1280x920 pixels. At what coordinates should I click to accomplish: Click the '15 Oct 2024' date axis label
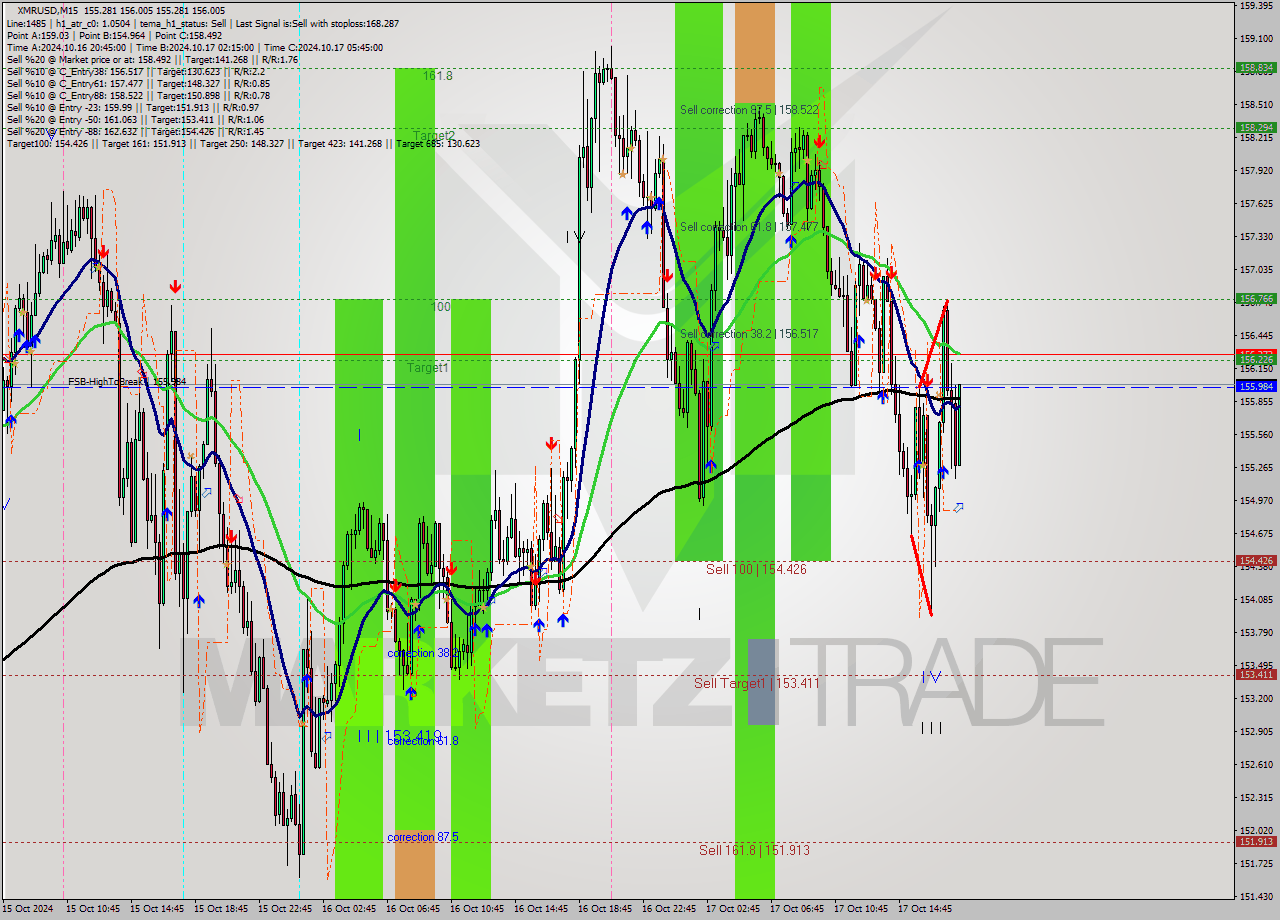tap(27, 909)
